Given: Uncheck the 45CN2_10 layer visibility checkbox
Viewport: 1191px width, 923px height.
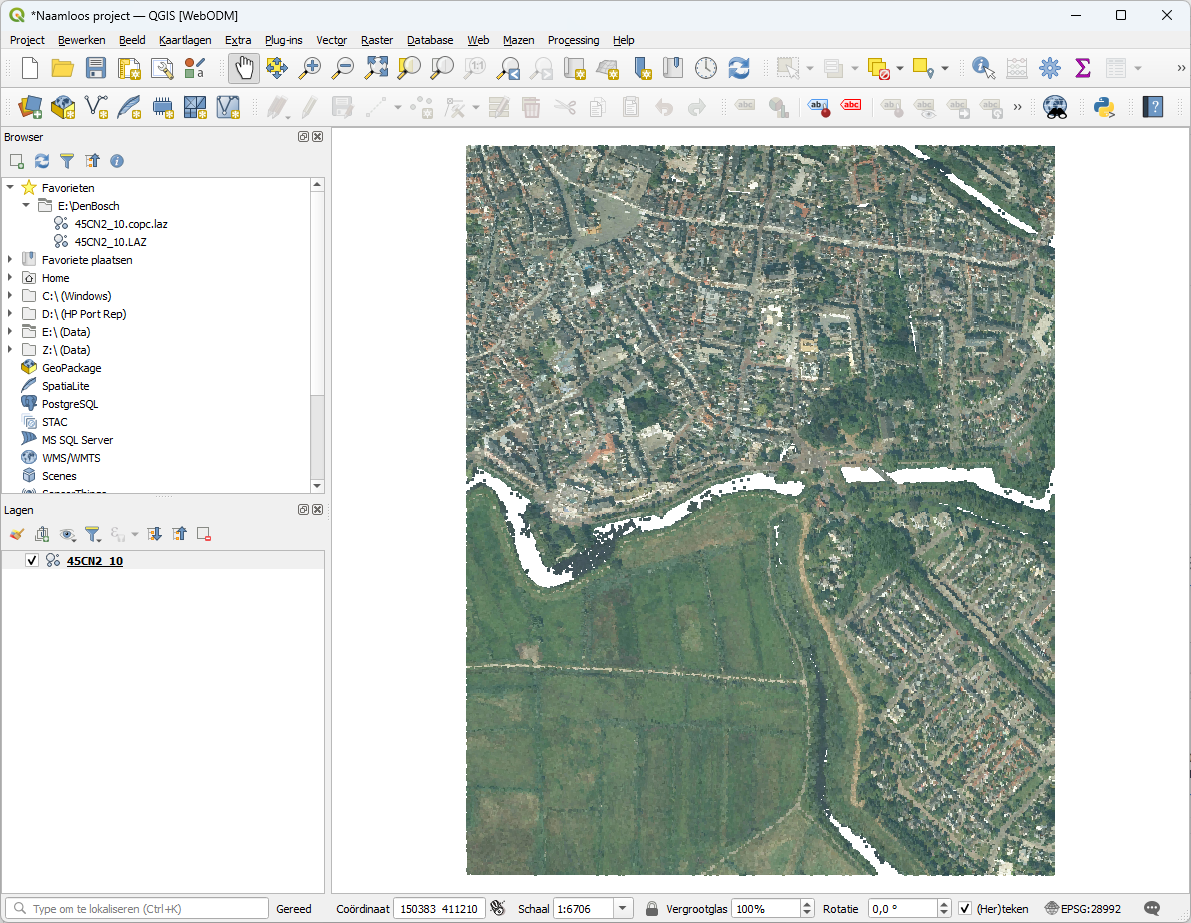Looking at the screenshot, I should click(32, 561).
